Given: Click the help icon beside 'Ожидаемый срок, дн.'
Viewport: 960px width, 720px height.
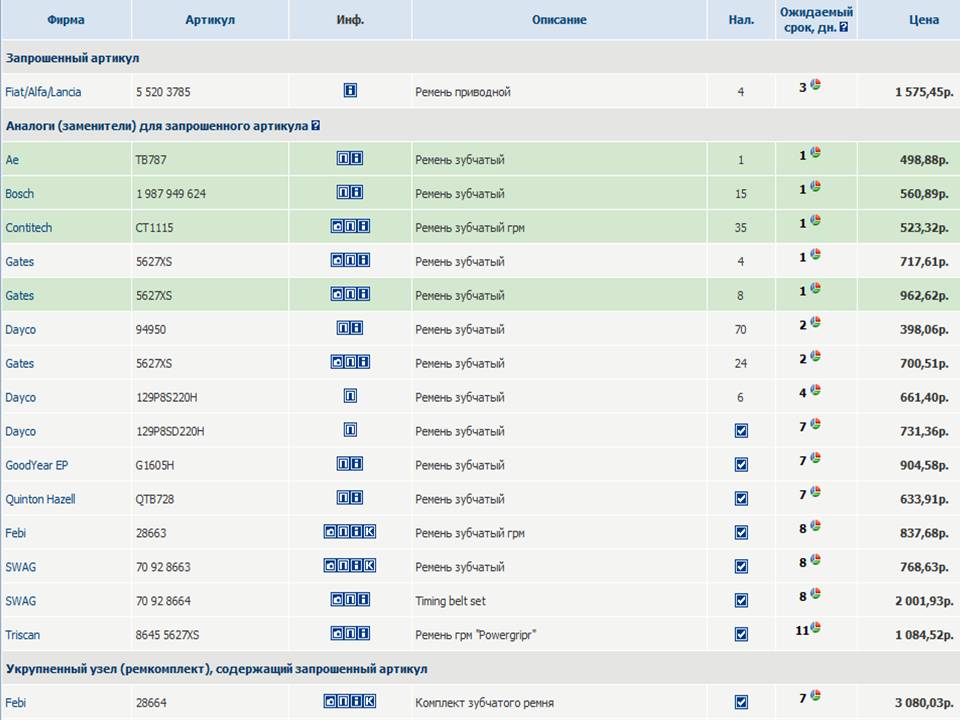Looking at the screenshot, I should click(x=844, y=27).
